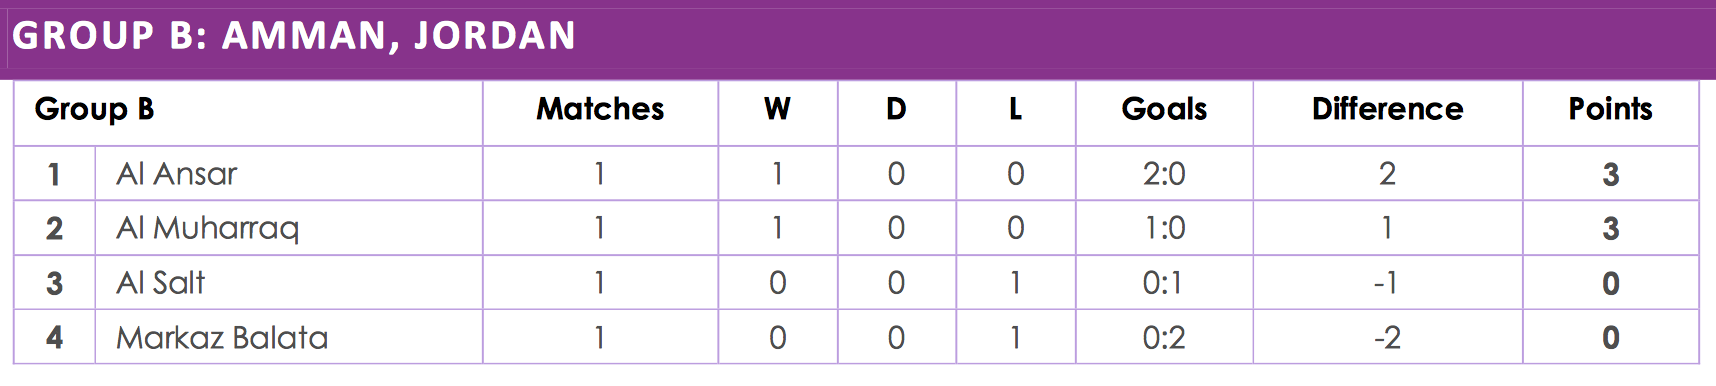Select the Matches column header
This screenshot has height=386, width=1716.
click(x=600, y=109)
